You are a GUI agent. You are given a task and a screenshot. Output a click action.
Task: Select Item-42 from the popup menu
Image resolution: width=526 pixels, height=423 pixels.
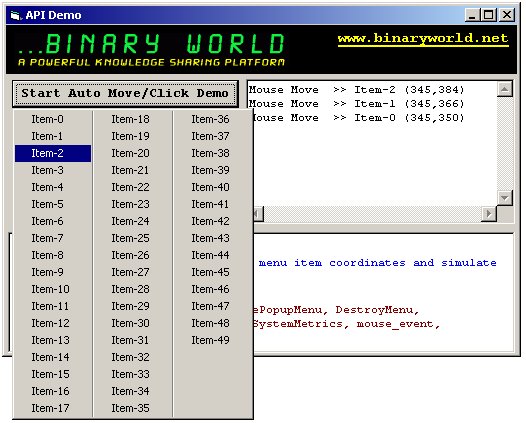[213, 221]
